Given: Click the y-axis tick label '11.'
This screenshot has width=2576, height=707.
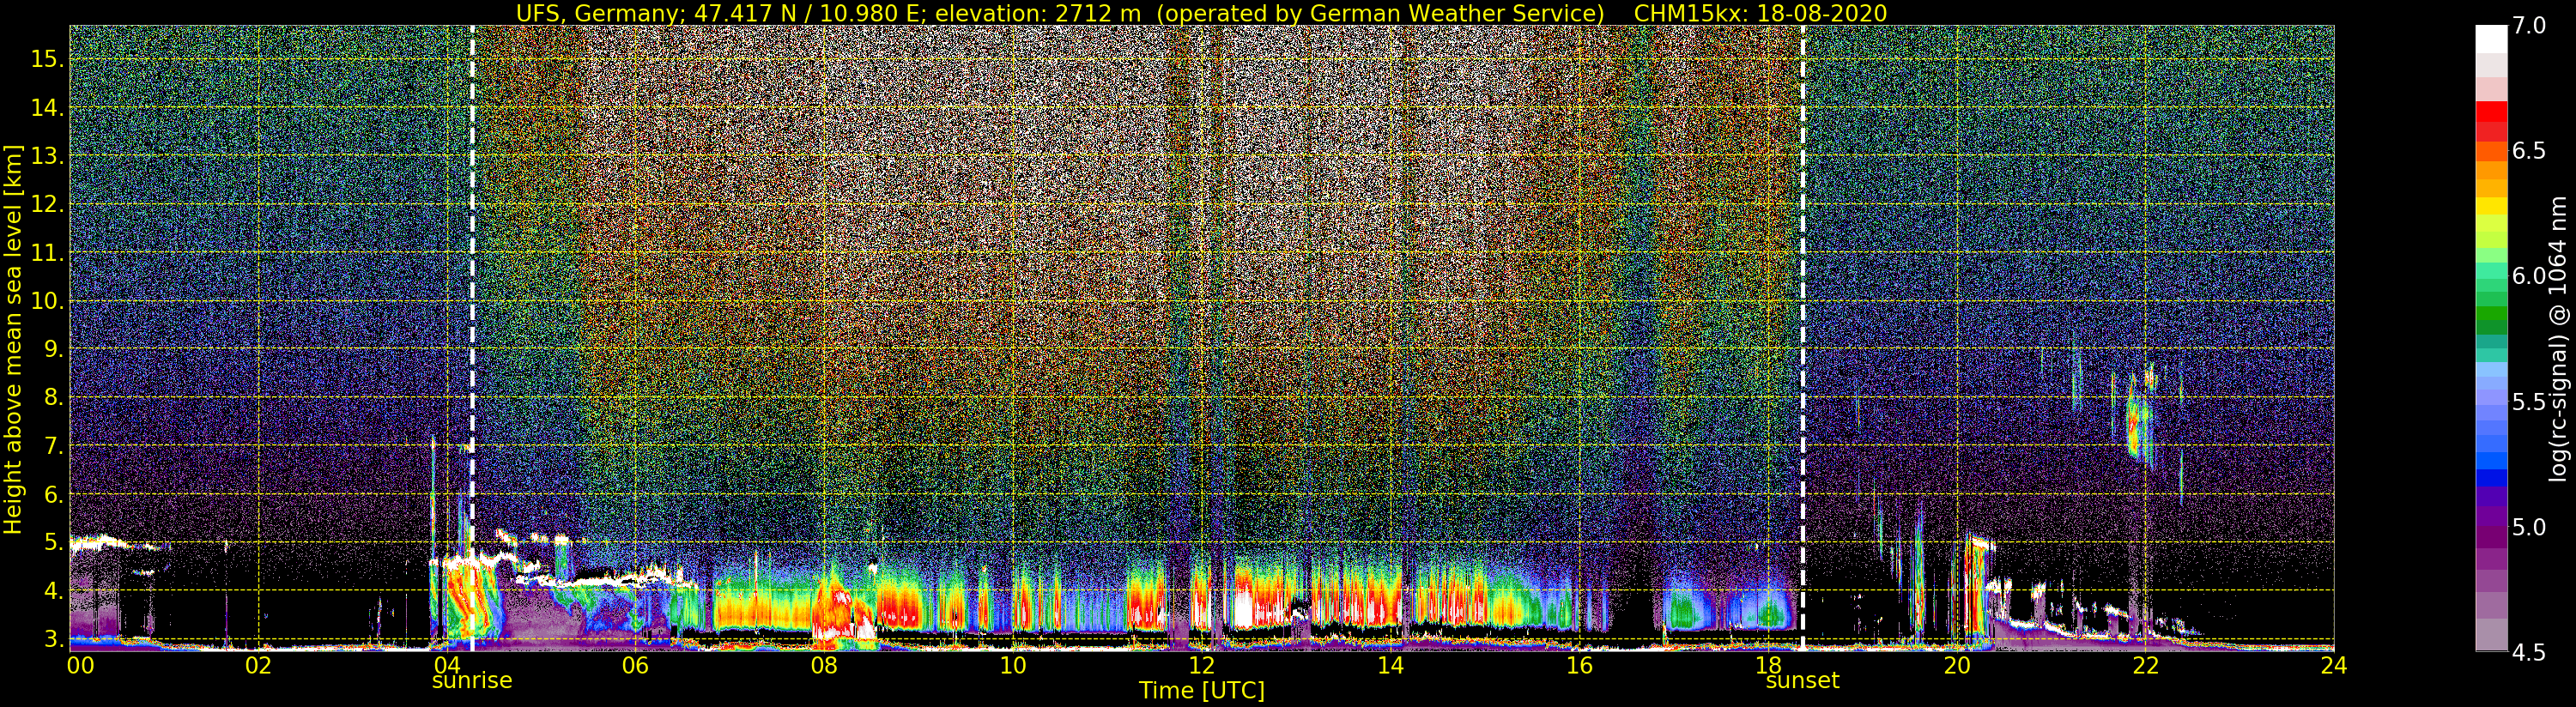Looking at the screenshot, I should [47, 253].
